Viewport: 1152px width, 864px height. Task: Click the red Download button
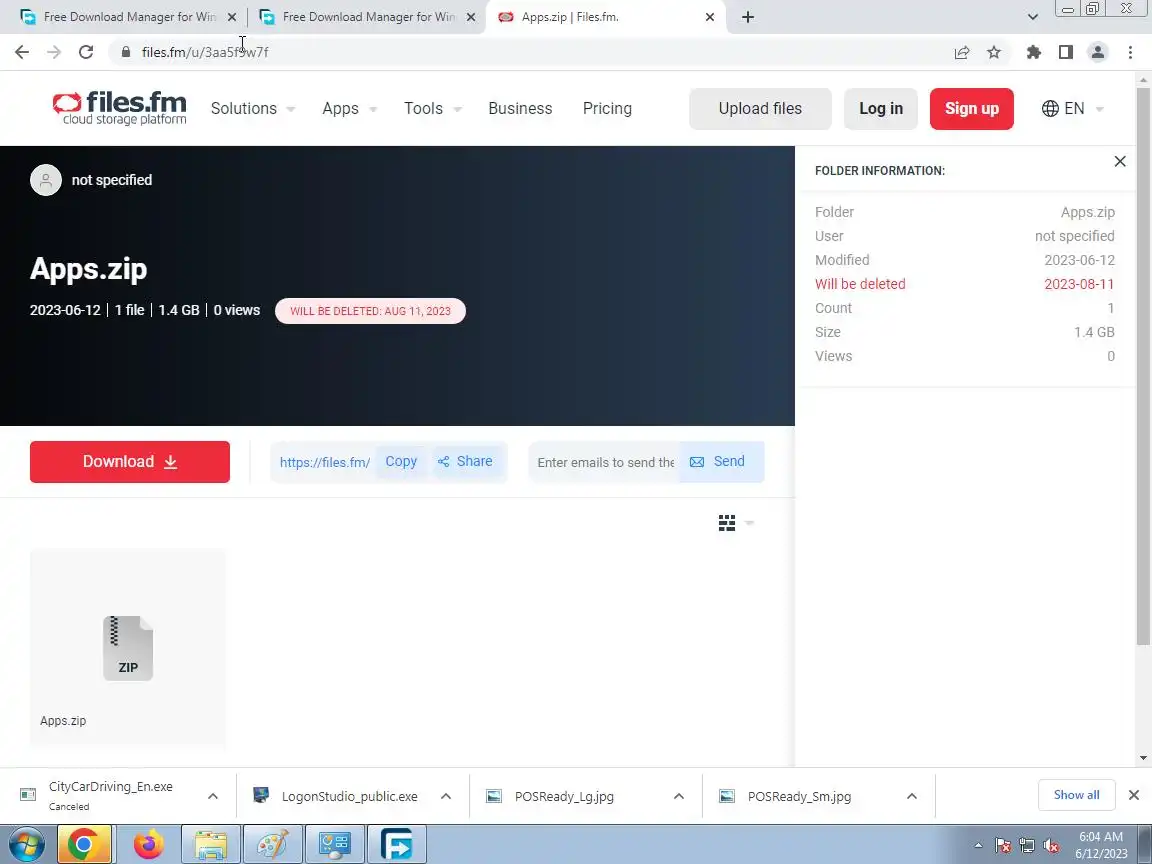tap(130, 462)
